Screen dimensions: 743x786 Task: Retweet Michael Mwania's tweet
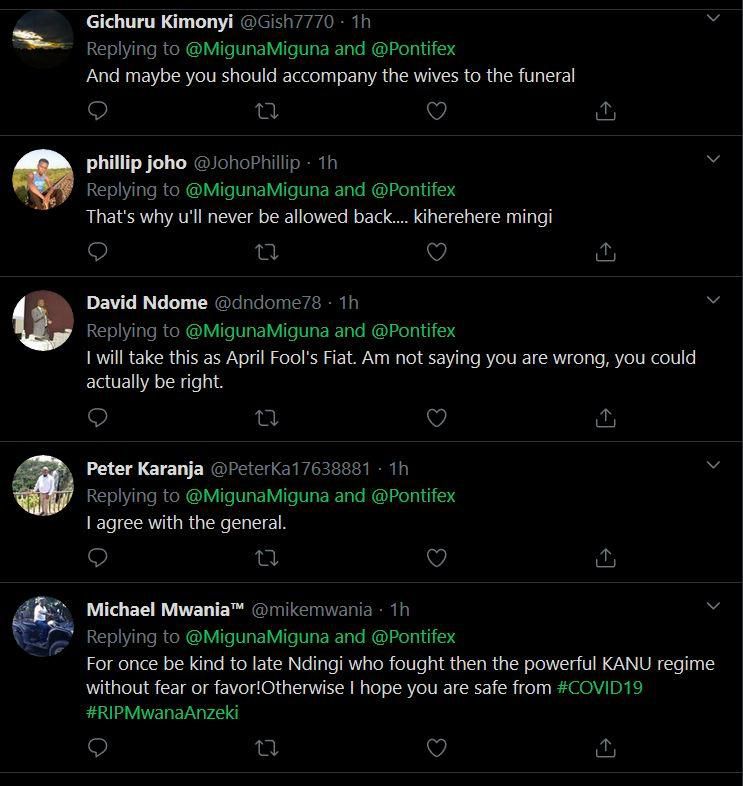pyautogui.click(x=266, y=747)
